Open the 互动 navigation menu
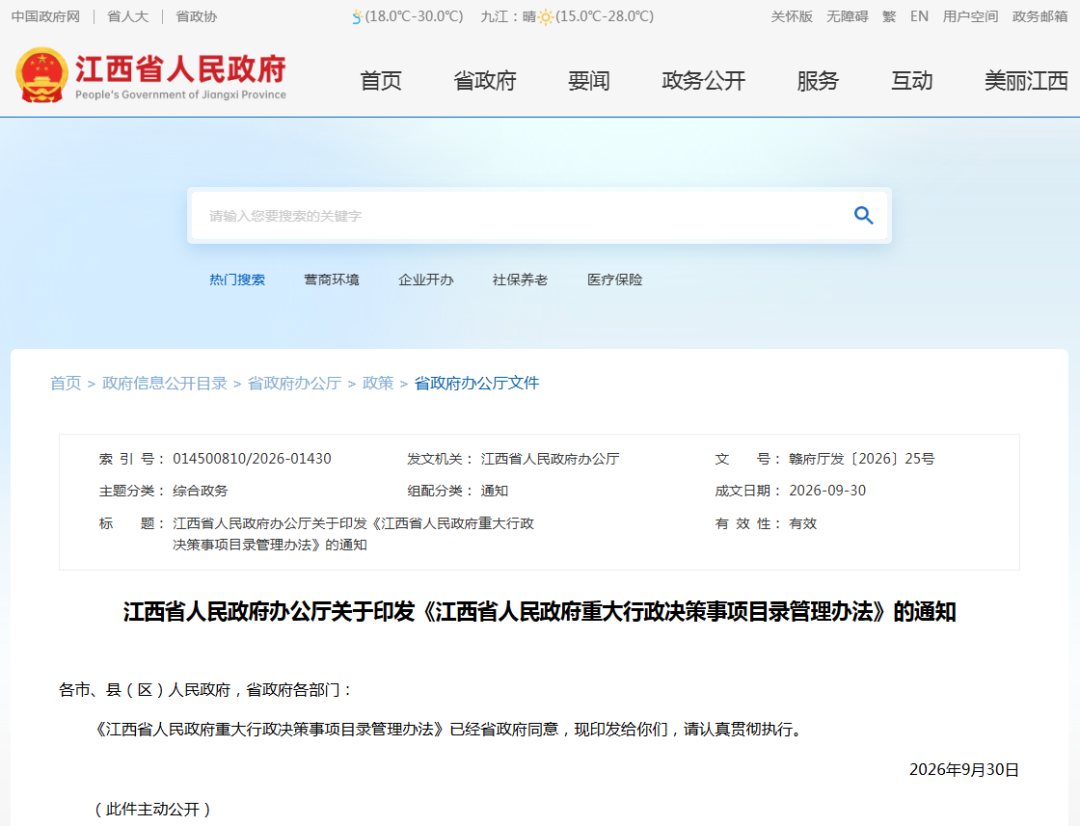 [x=912, y=81]
